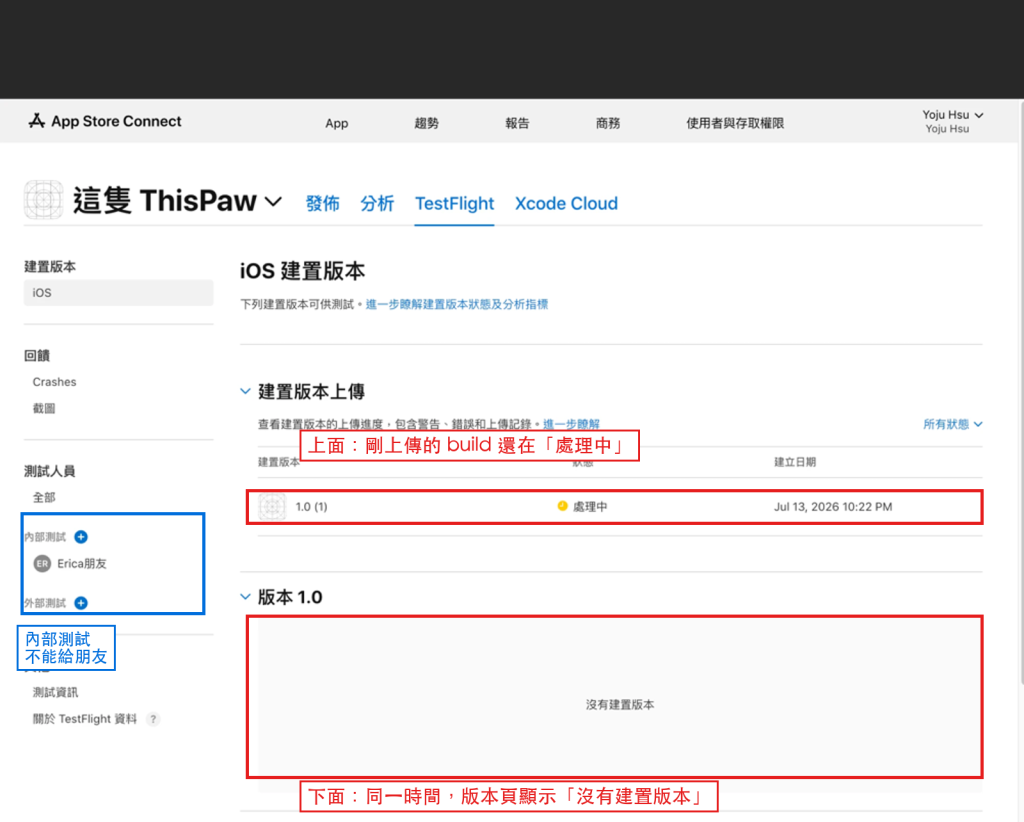Collapse the 版本 1.0 section
1024x822 pixels.
pyautogui.click(x=246, y=597)
